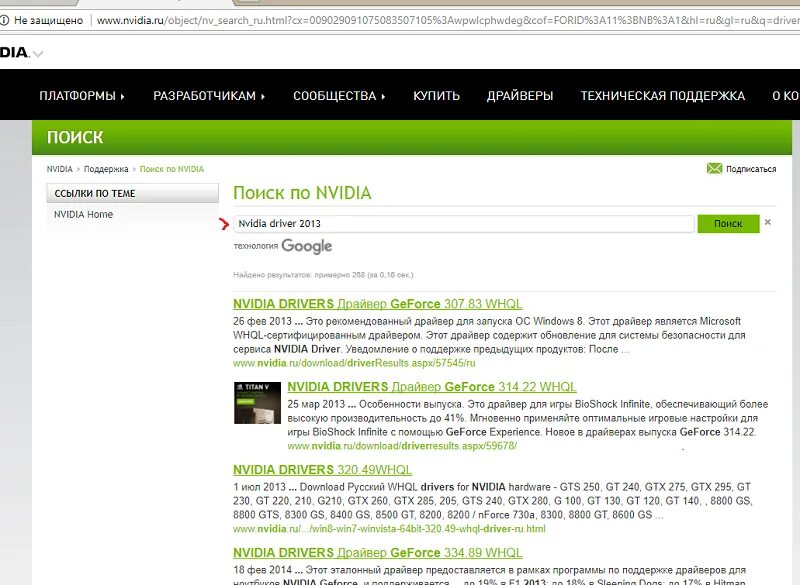This screenshot has height=585, width=800.
Task: Click the green Поиск button
Action: (728, 223)
